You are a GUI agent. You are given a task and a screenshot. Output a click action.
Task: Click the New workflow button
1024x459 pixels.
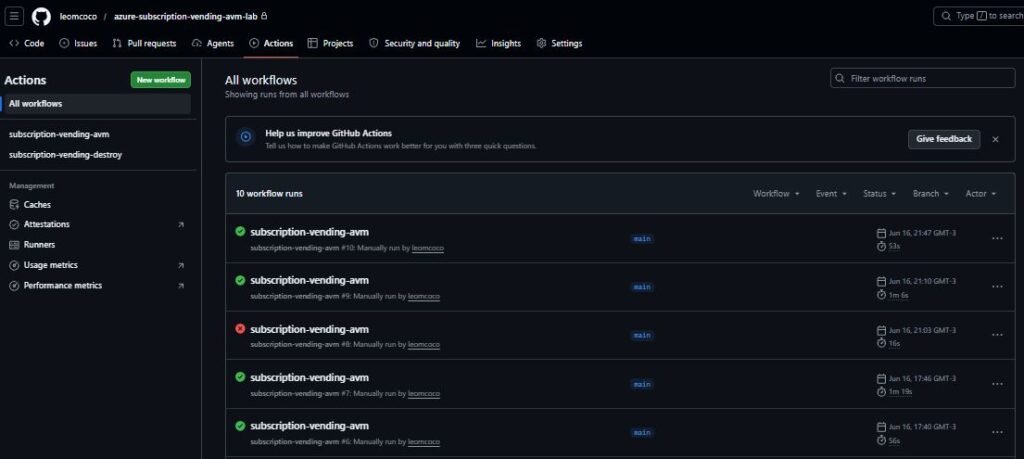coord(161,80)
